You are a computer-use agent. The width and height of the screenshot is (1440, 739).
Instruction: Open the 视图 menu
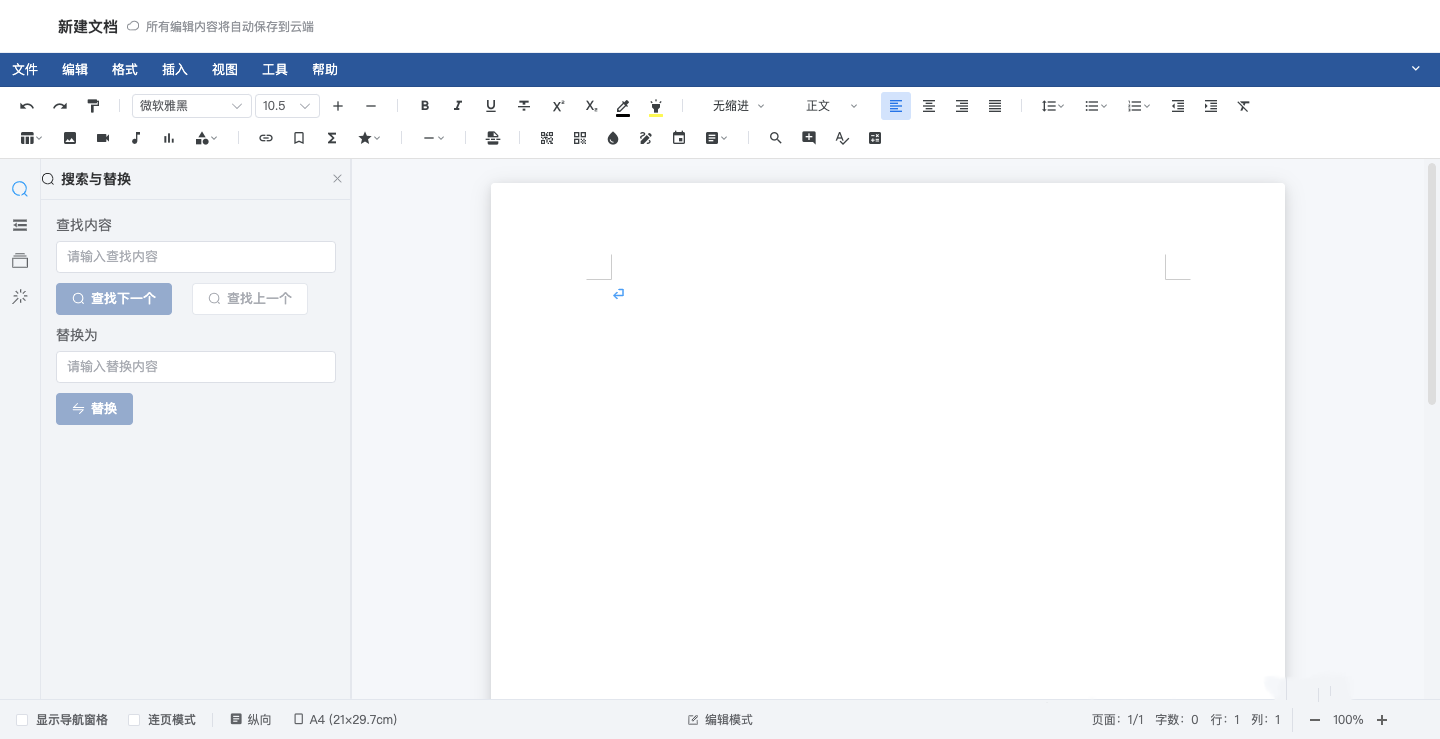coord(225,70)
